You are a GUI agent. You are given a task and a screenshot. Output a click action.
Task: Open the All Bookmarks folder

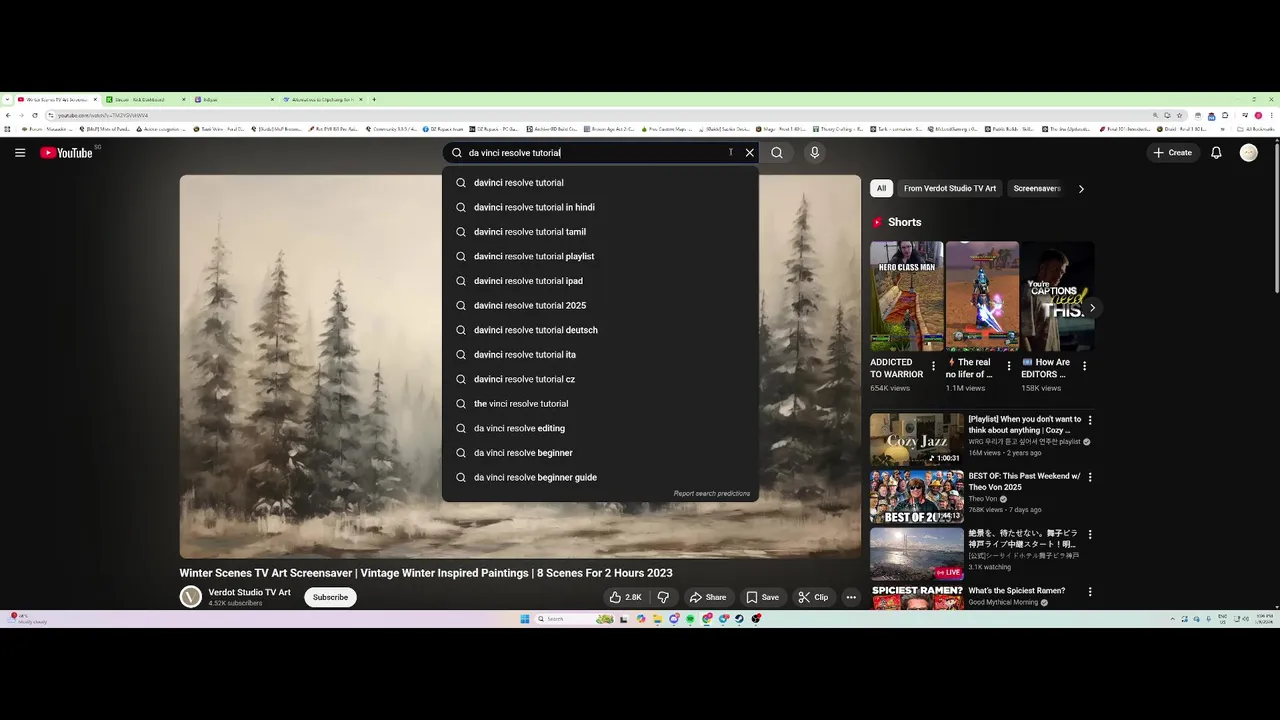click(x=1258, y=129)
